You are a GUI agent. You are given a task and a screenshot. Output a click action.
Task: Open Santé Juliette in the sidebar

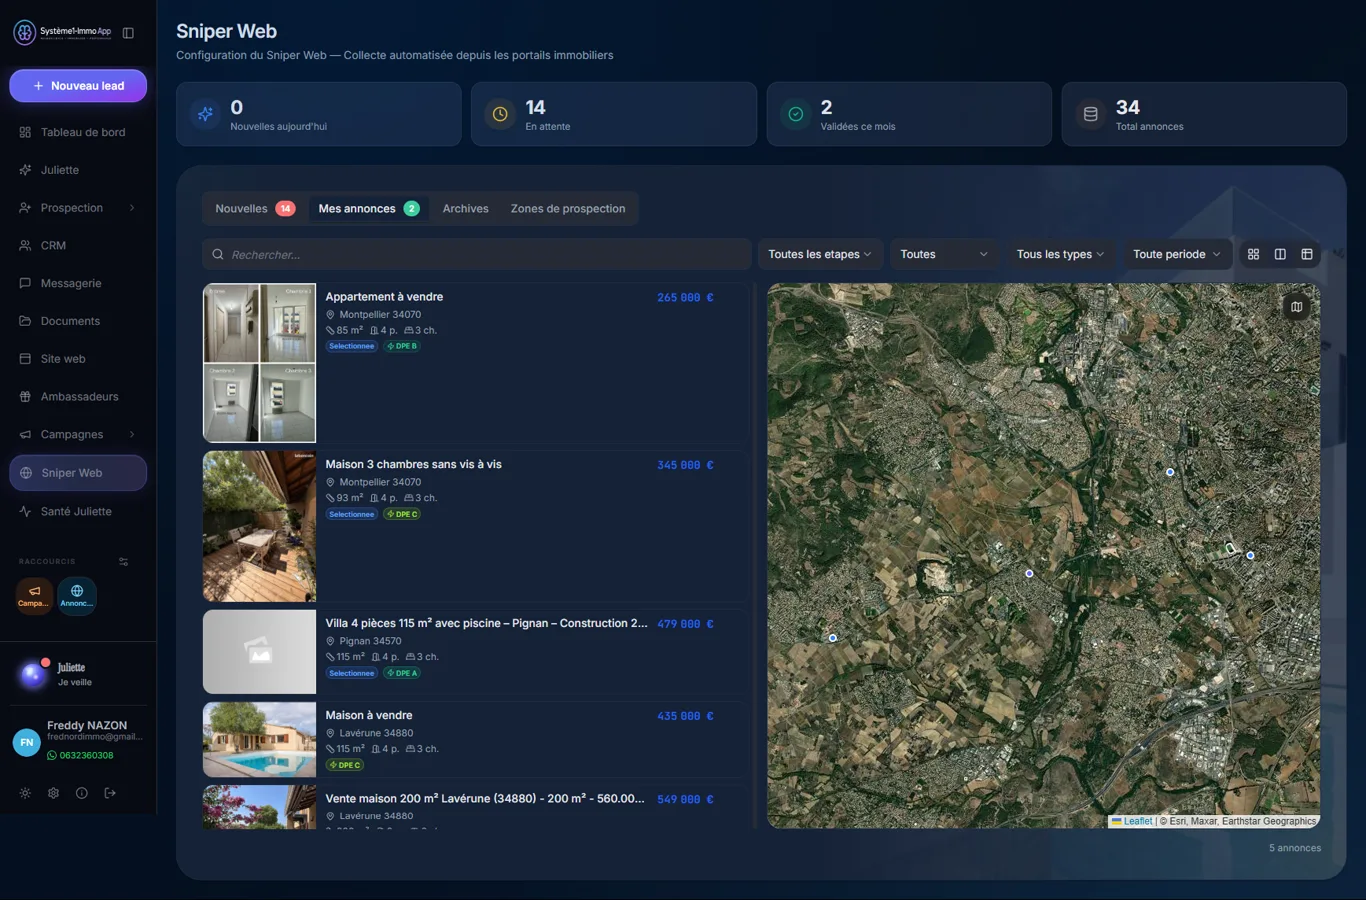pos(78,511)
